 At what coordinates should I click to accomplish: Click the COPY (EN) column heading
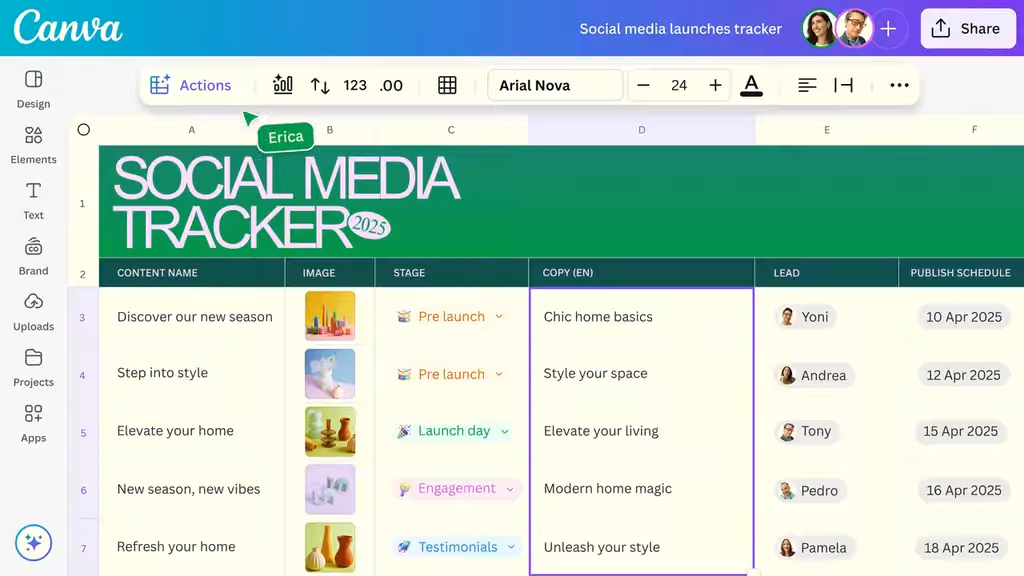568,273
